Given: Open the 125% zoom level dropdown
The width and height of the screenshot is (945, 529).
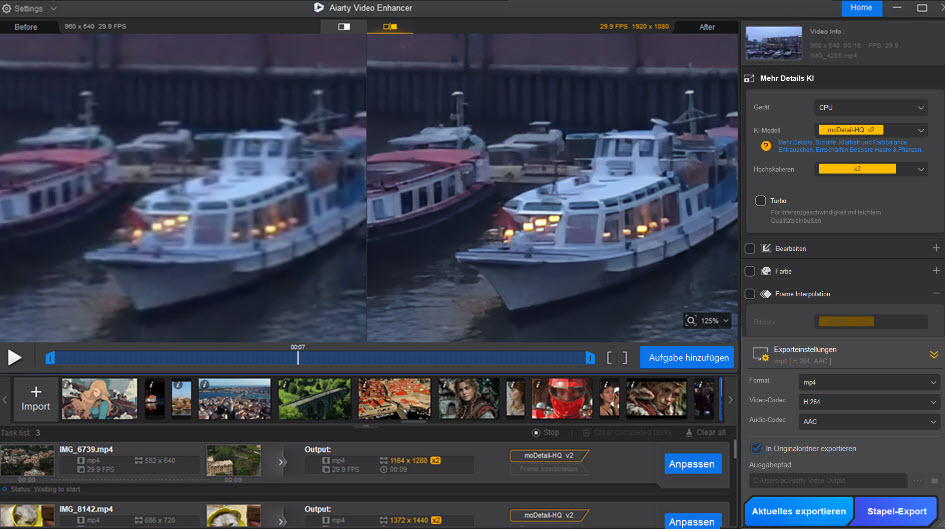Looking at the screenshot, I should (x=715, y=321).
